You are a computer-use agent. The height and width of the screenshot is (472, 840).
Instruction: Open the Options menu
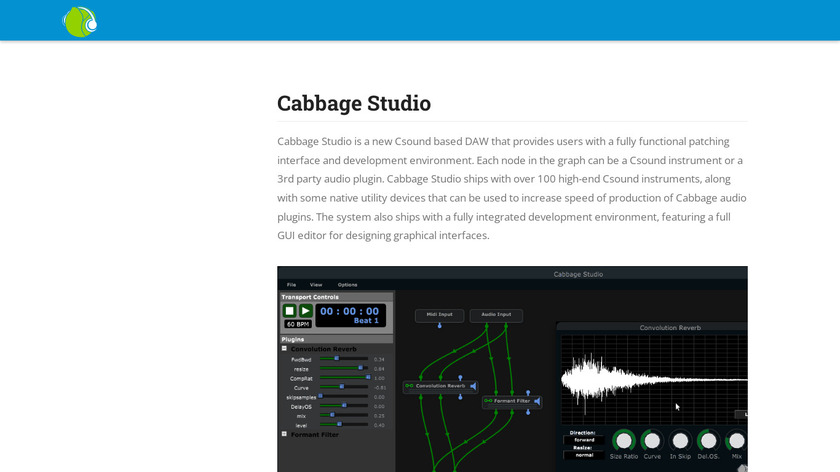point(347,285)
